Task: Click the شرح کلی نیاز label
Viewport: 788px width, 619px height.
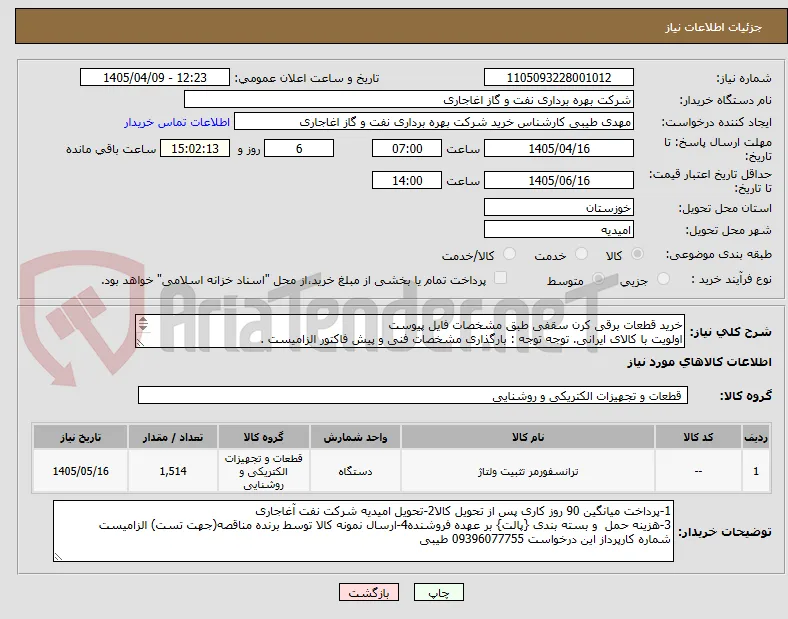Action: point(730,332)
